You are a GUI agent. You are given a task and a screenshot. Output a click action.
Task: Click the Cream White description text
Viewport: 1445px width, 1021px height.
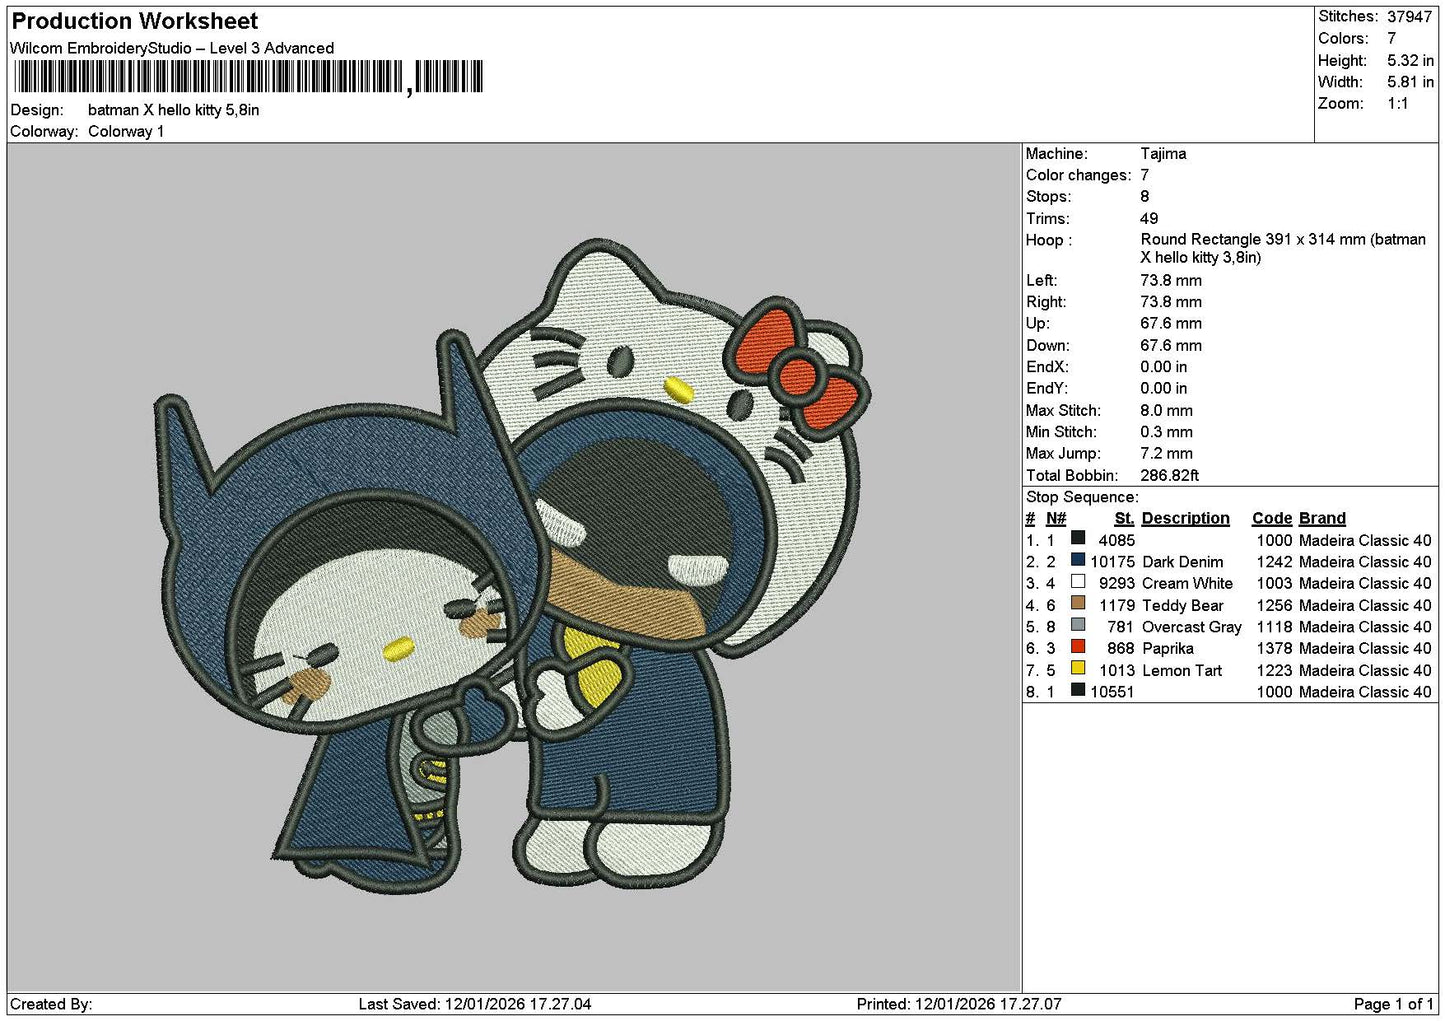(x=1188, y=584)
